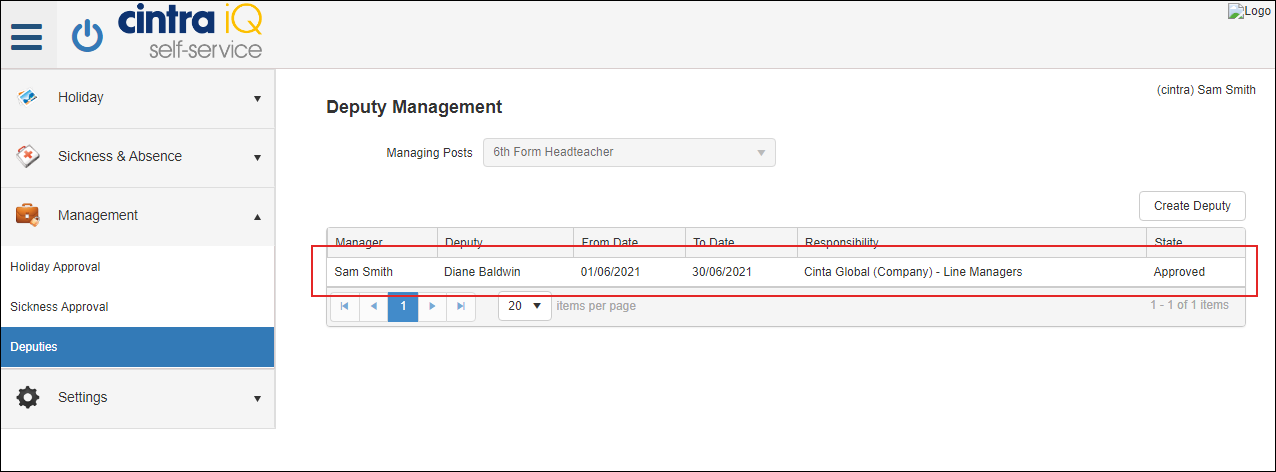Viewport: 1276px width, 472px height.
Task: Go to next page arrow
Action: coord(432,306)
